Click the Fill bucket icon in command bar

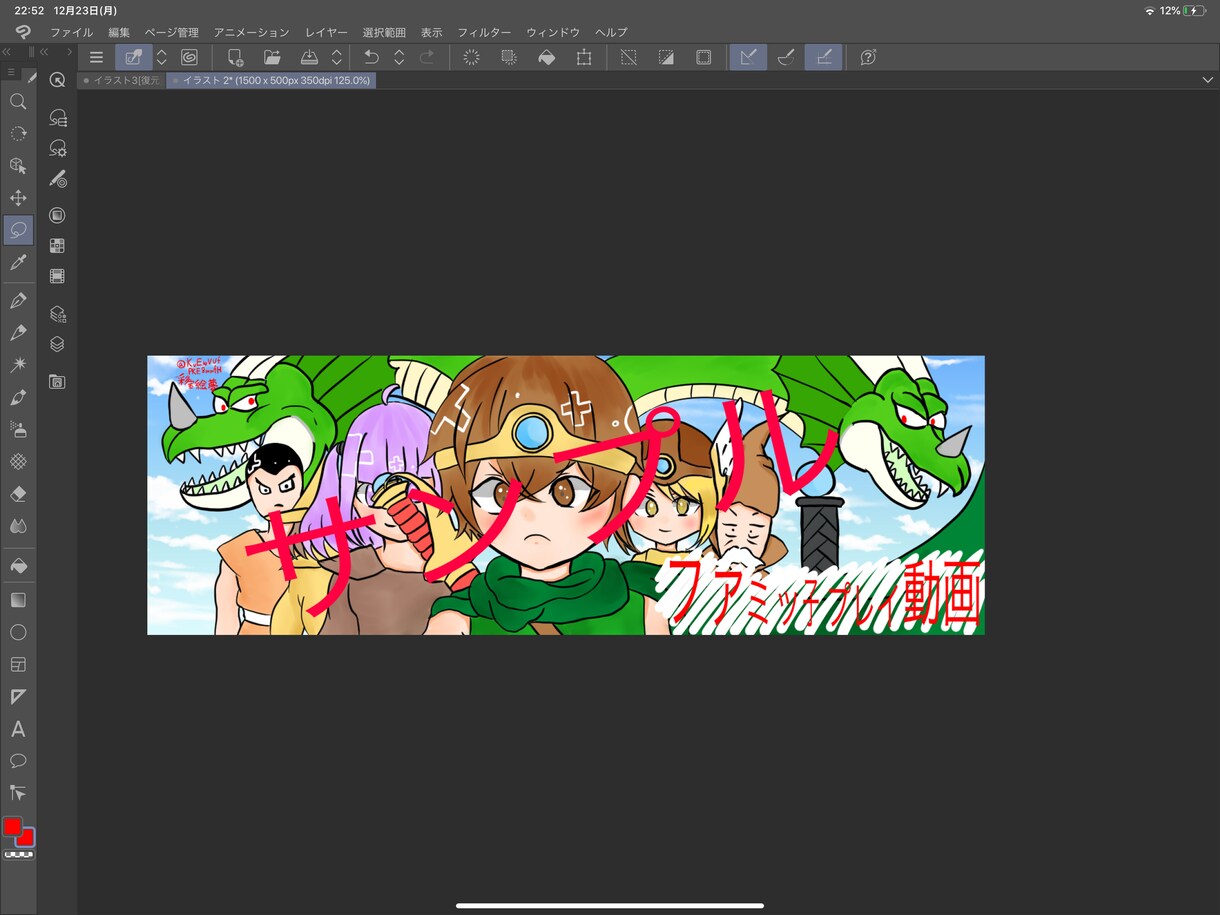tap(547, 57)
